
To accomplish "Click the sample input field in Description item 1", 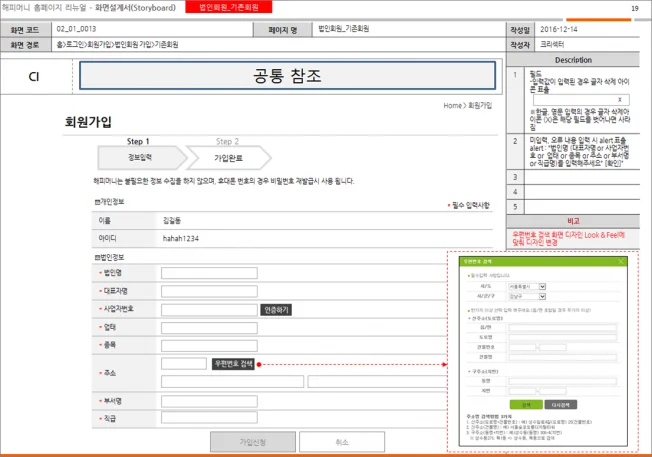I will tap(581, 100).
